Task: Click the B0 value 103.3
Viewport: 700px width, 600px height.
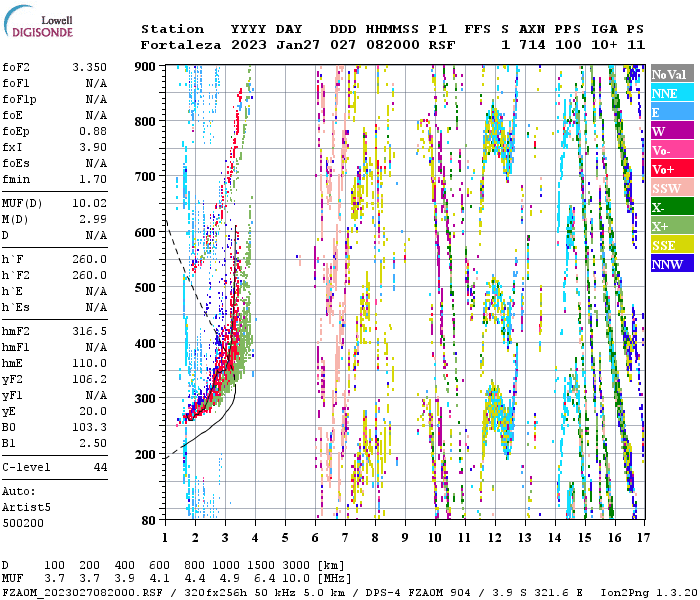Action: (x=89, y=427)
